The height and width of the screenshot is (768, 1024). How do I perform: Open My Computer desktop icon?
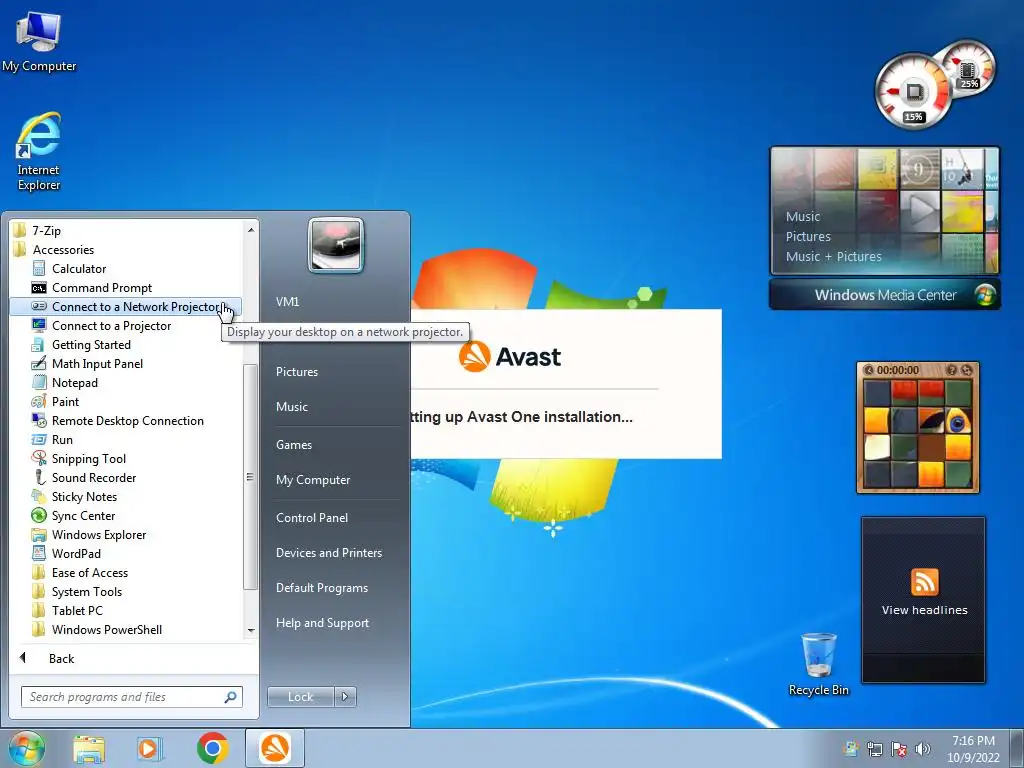[39, 42]
